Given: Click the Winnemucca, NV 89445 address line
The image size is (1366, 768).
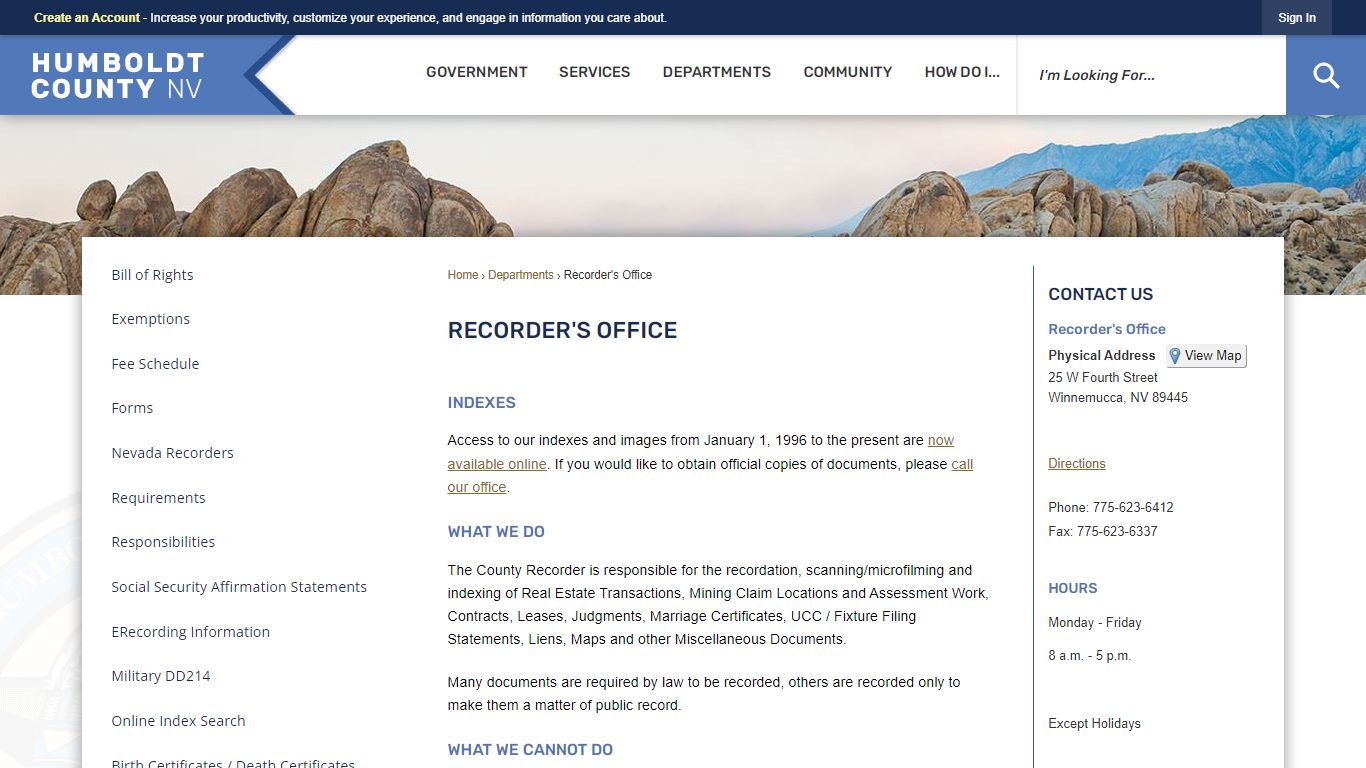Looking at the screenshot, I should [1118, 398].
